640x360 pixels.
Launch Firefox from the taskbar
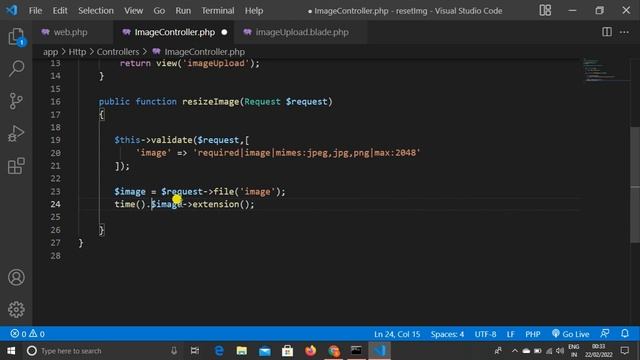(311, 351)
